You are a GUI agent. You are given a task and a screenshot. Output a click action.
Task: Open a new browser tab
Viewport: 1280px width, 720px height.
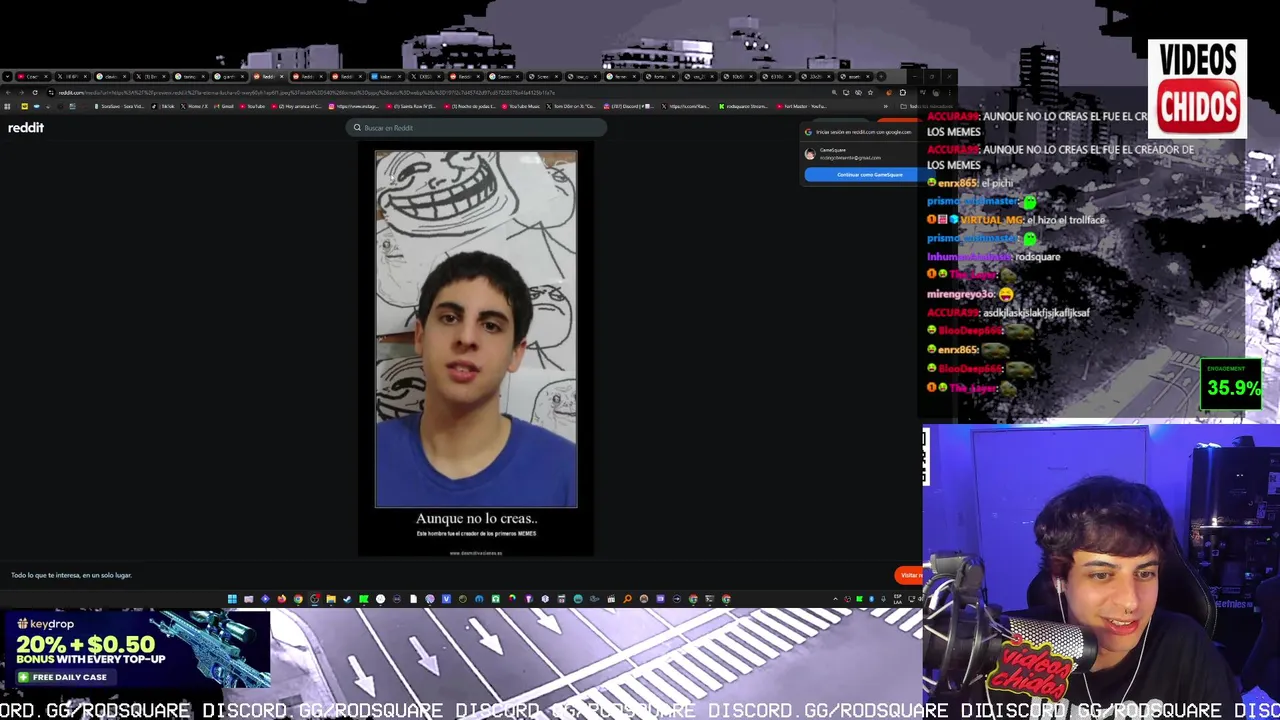(x=881, y=76)
